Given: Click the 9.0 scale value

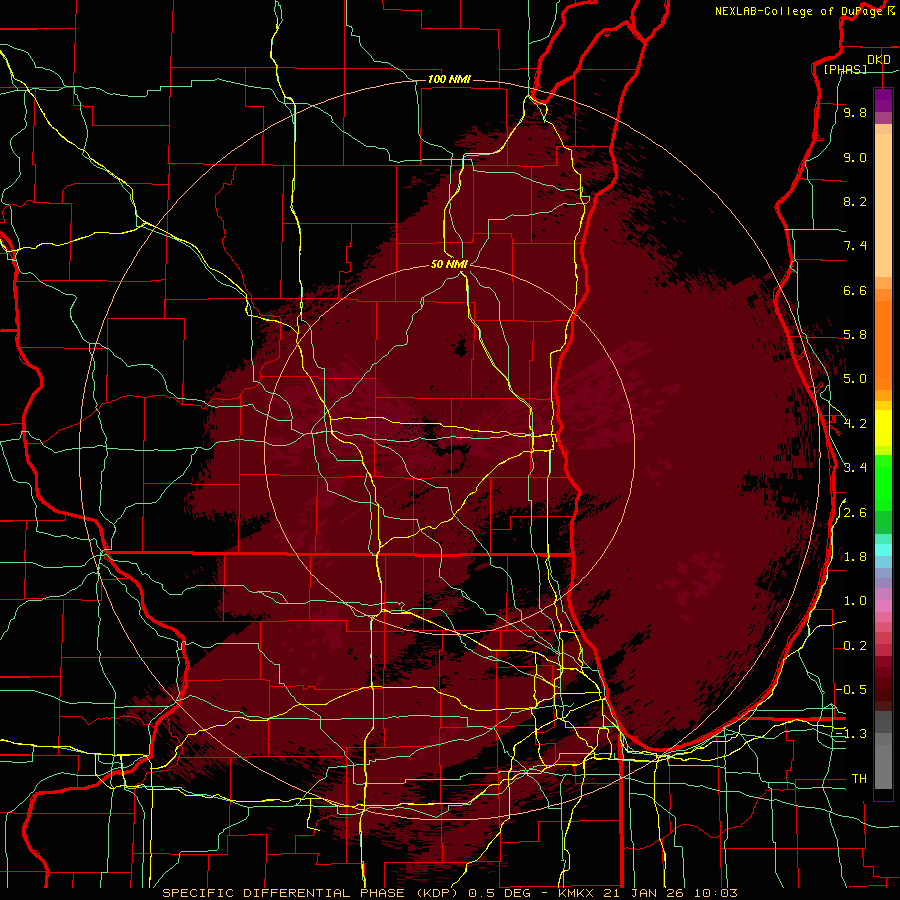Looking at the screenshot, I should pos(855,157).
